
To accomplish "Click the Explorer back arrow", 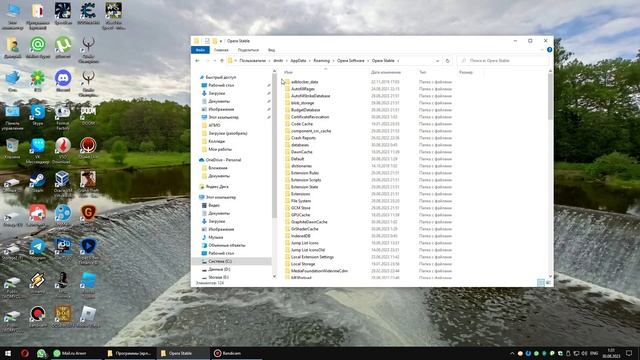I will point(198,61).
